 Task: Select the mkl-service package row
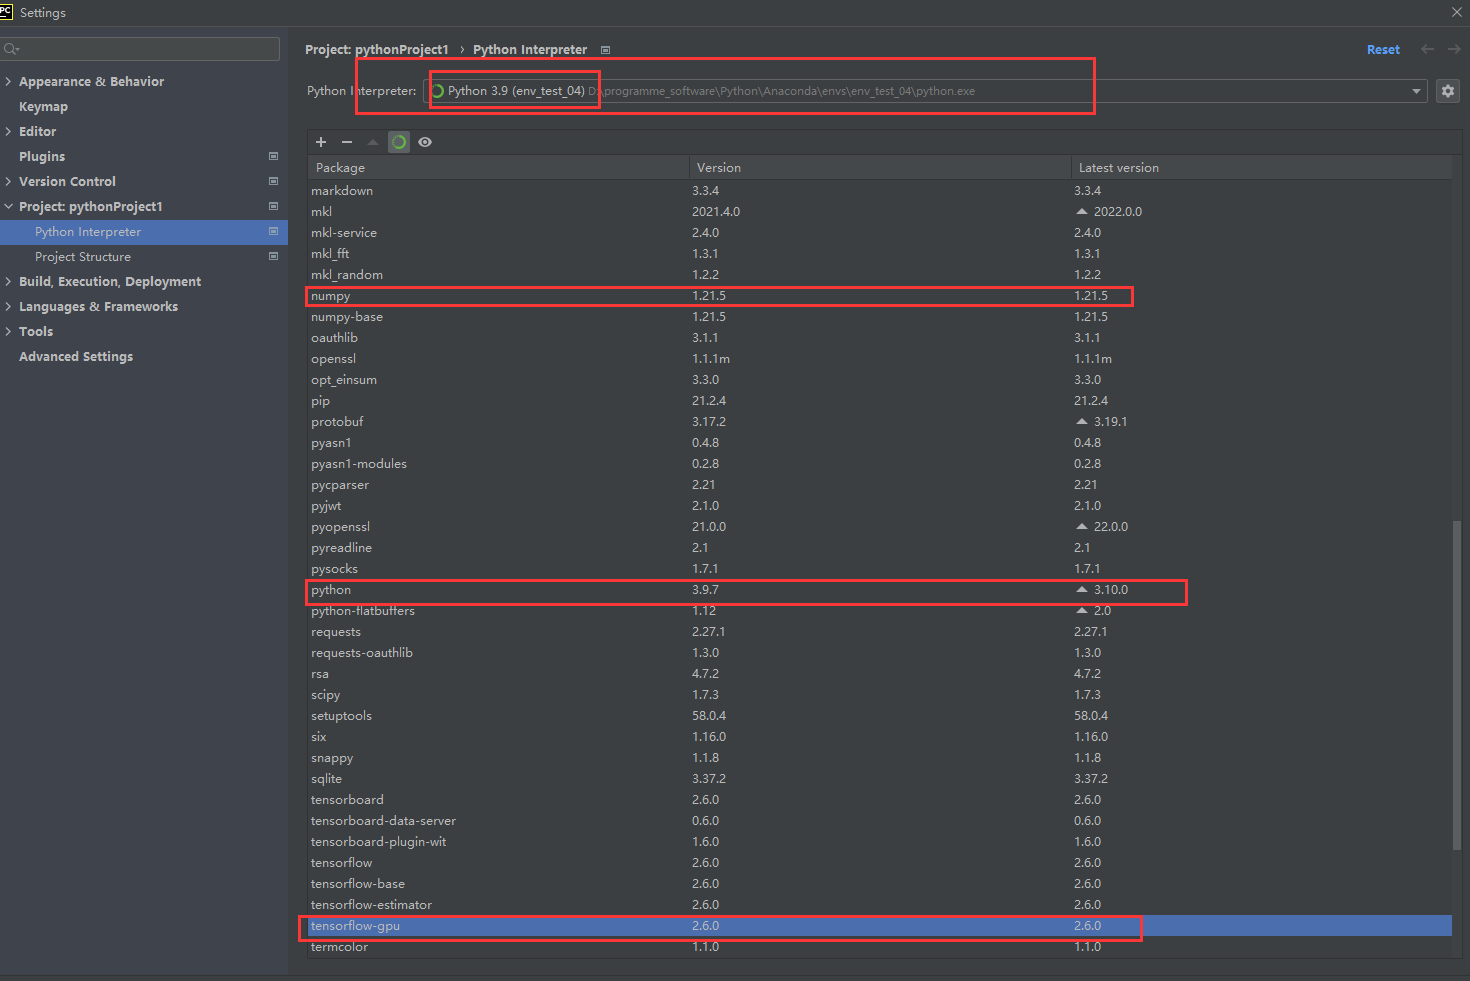click(880, 232)
